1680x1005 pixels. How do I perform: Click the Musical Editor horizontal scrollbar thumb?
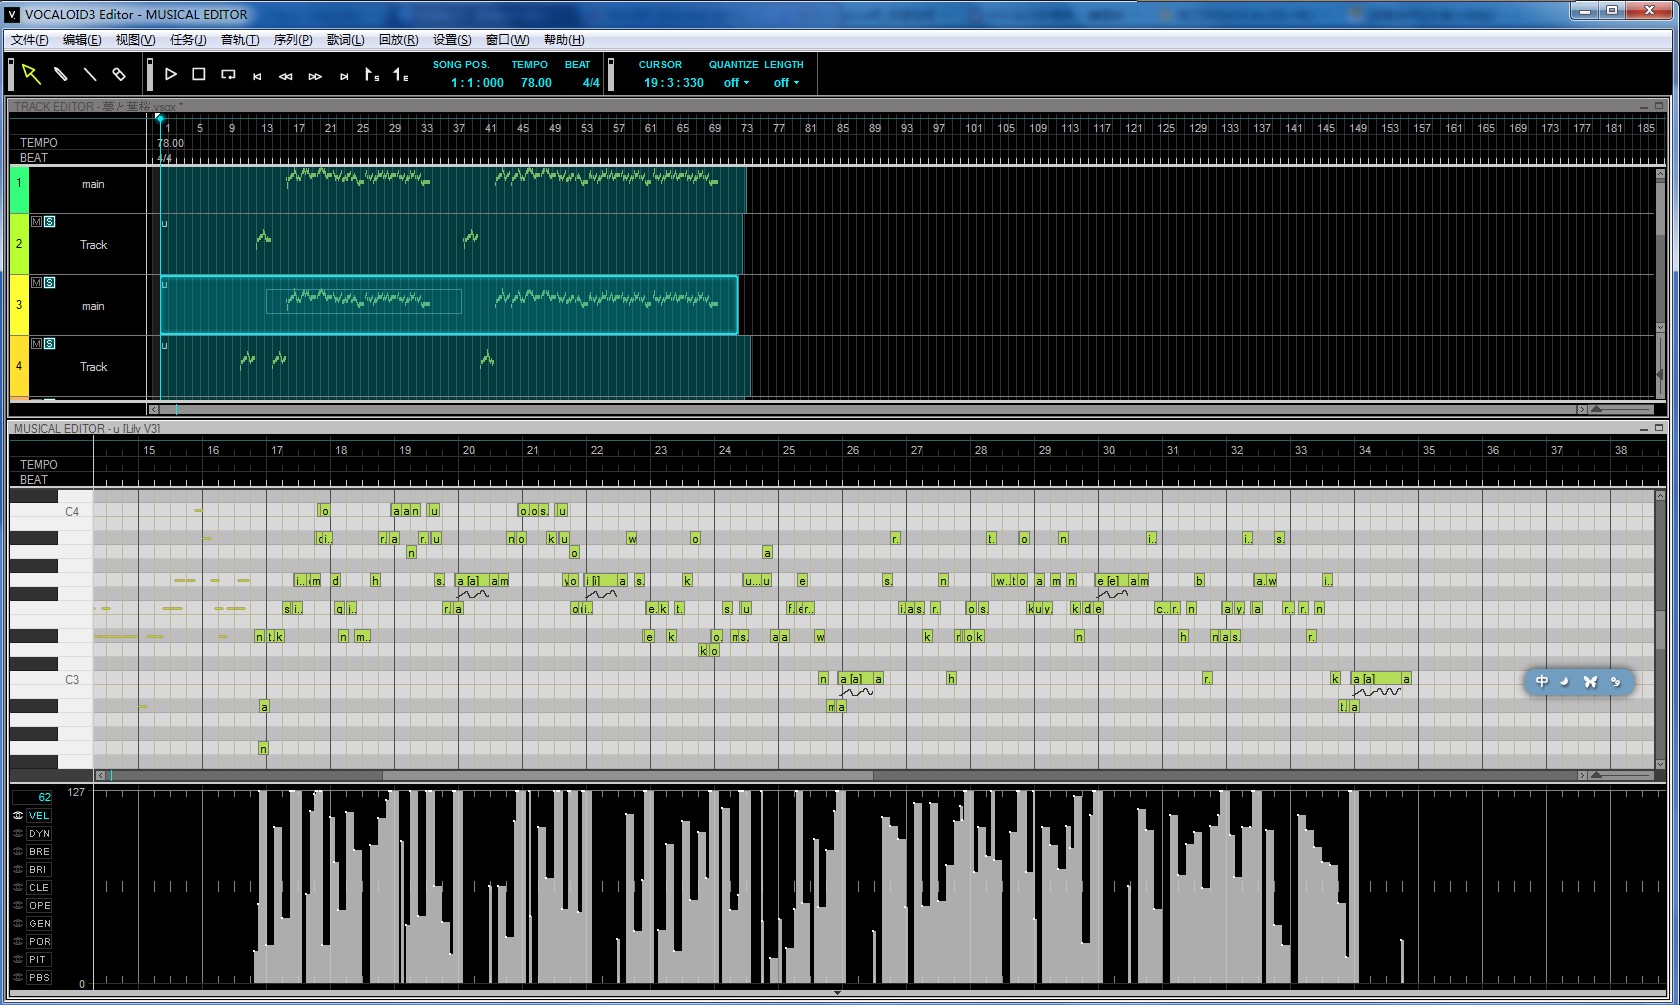628,775
